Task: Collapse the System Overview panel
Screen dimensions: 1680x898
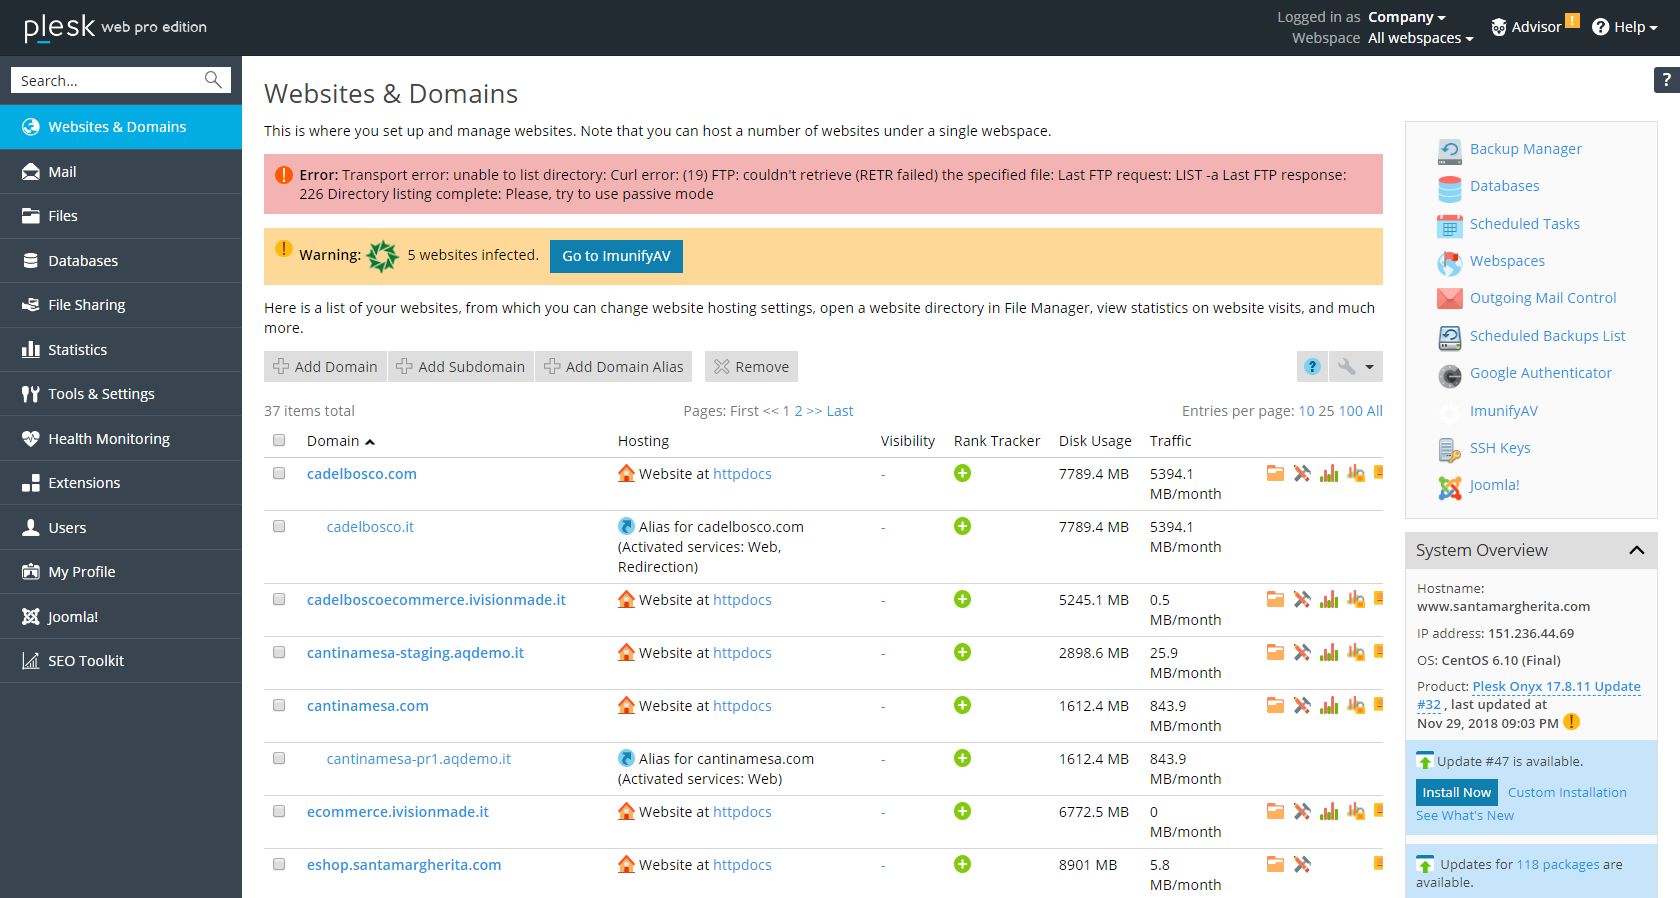Action: click(1636, 550)
